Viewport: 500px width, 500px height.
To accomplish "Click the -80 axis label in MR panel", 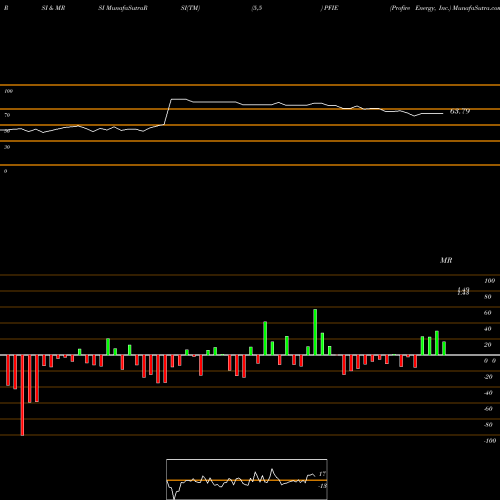I will [x=488, y=425].
